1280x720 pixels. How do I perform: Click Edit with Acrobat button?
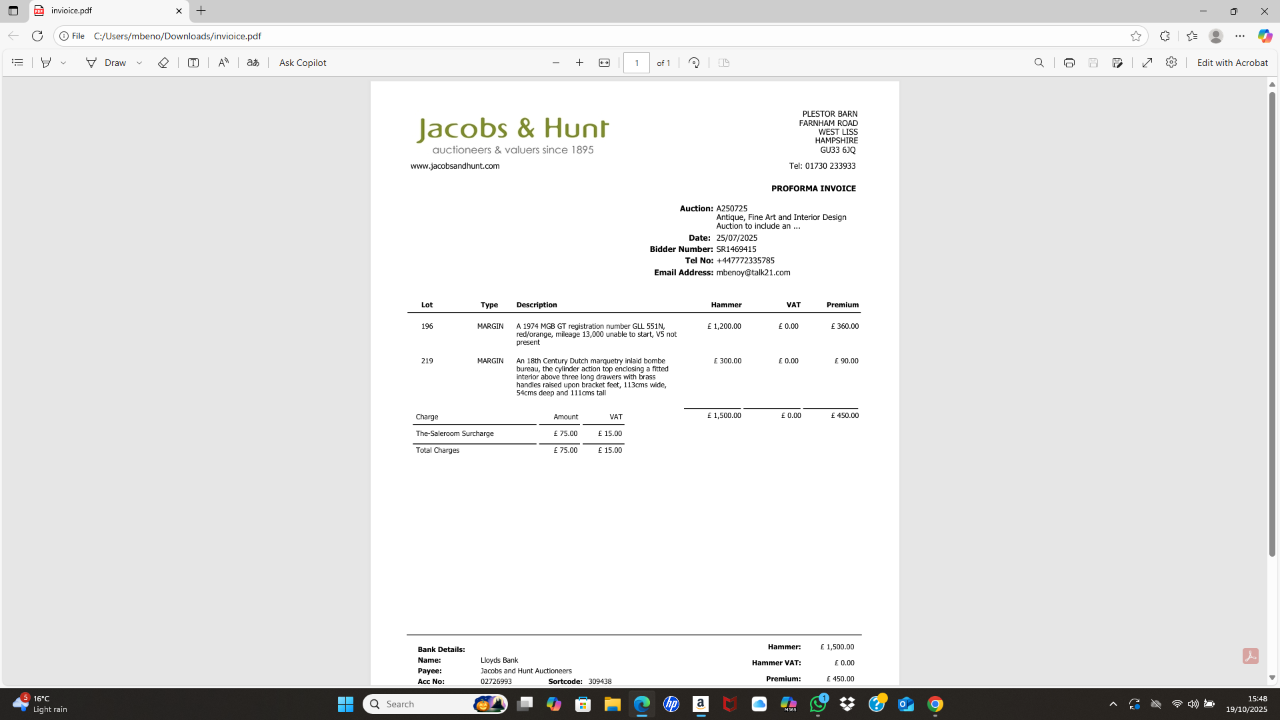(1232, 62)
